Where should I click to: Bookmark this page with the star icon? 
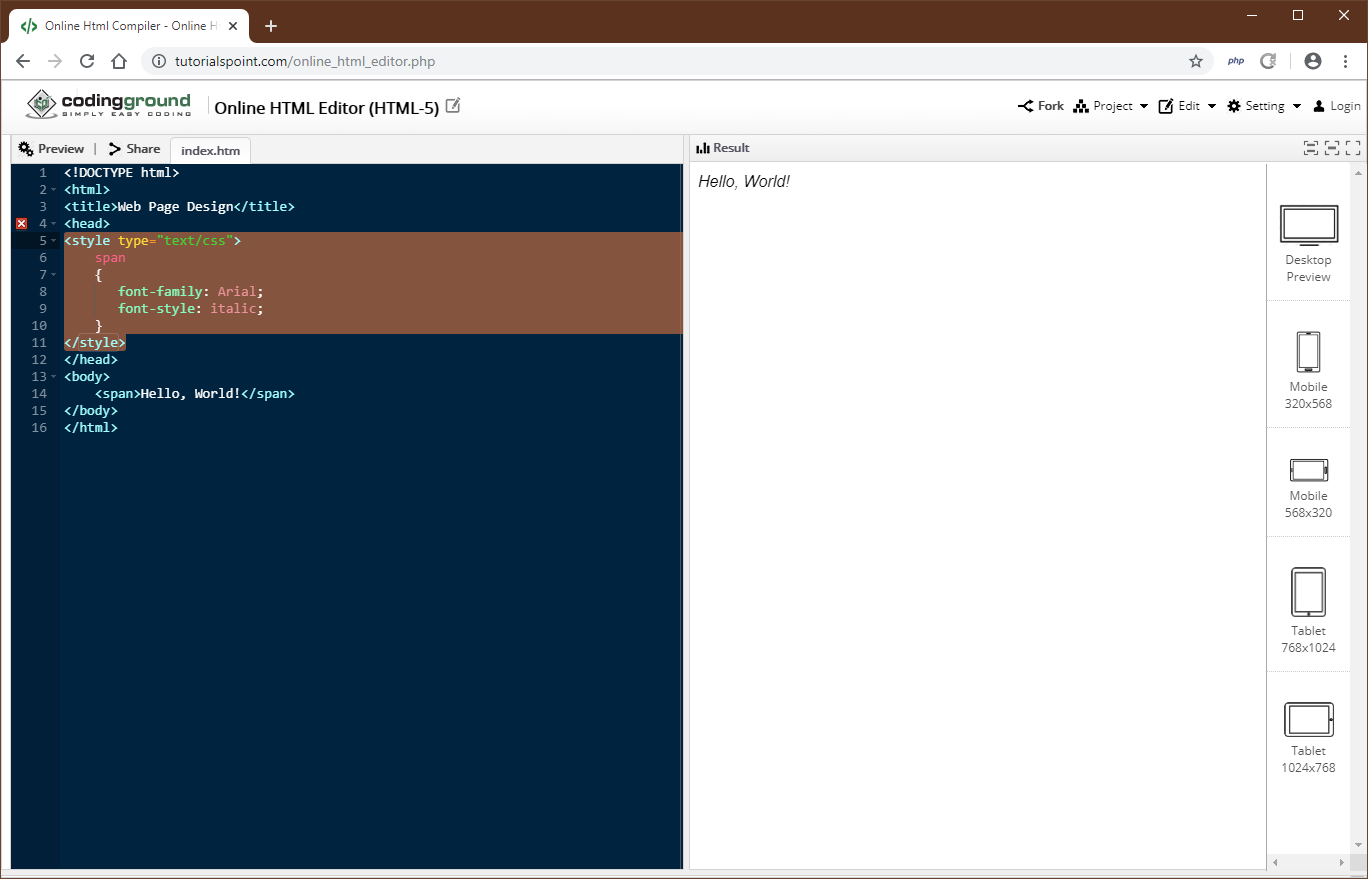[x=1195, y=61]
